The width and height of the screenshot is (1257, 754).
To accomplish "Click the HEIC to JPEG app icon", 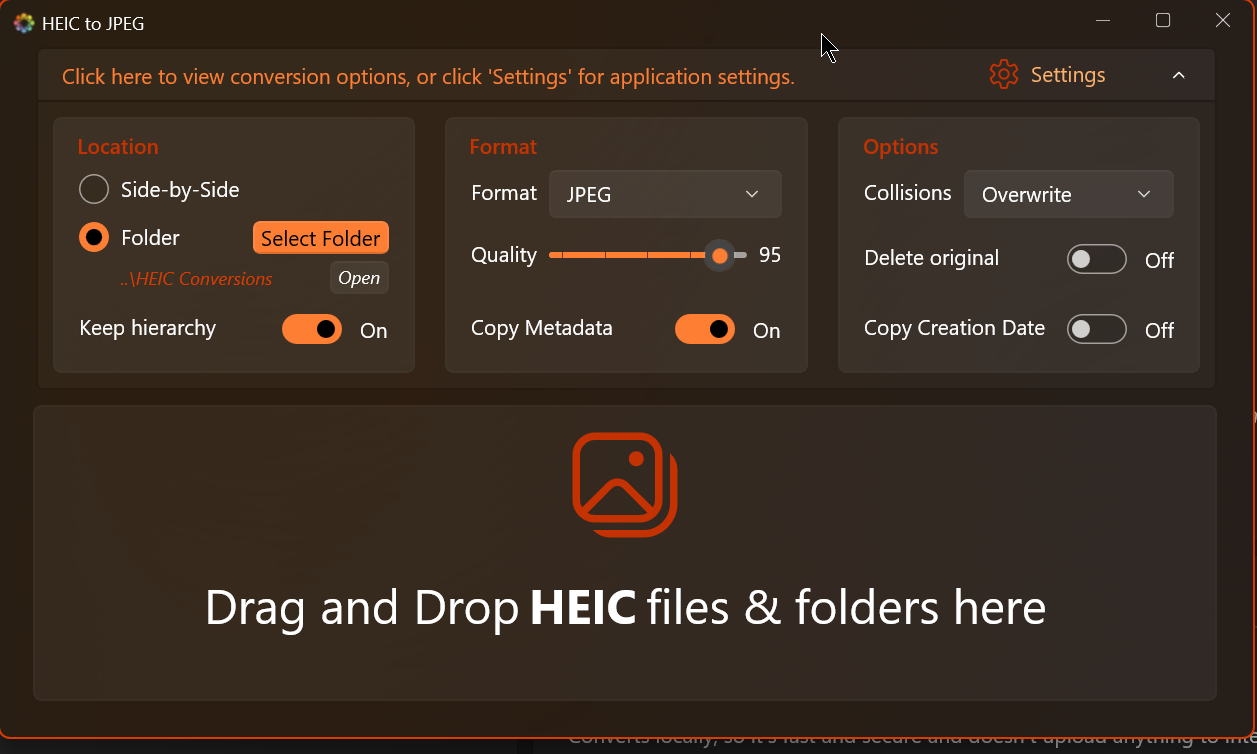I will [24, 23].
